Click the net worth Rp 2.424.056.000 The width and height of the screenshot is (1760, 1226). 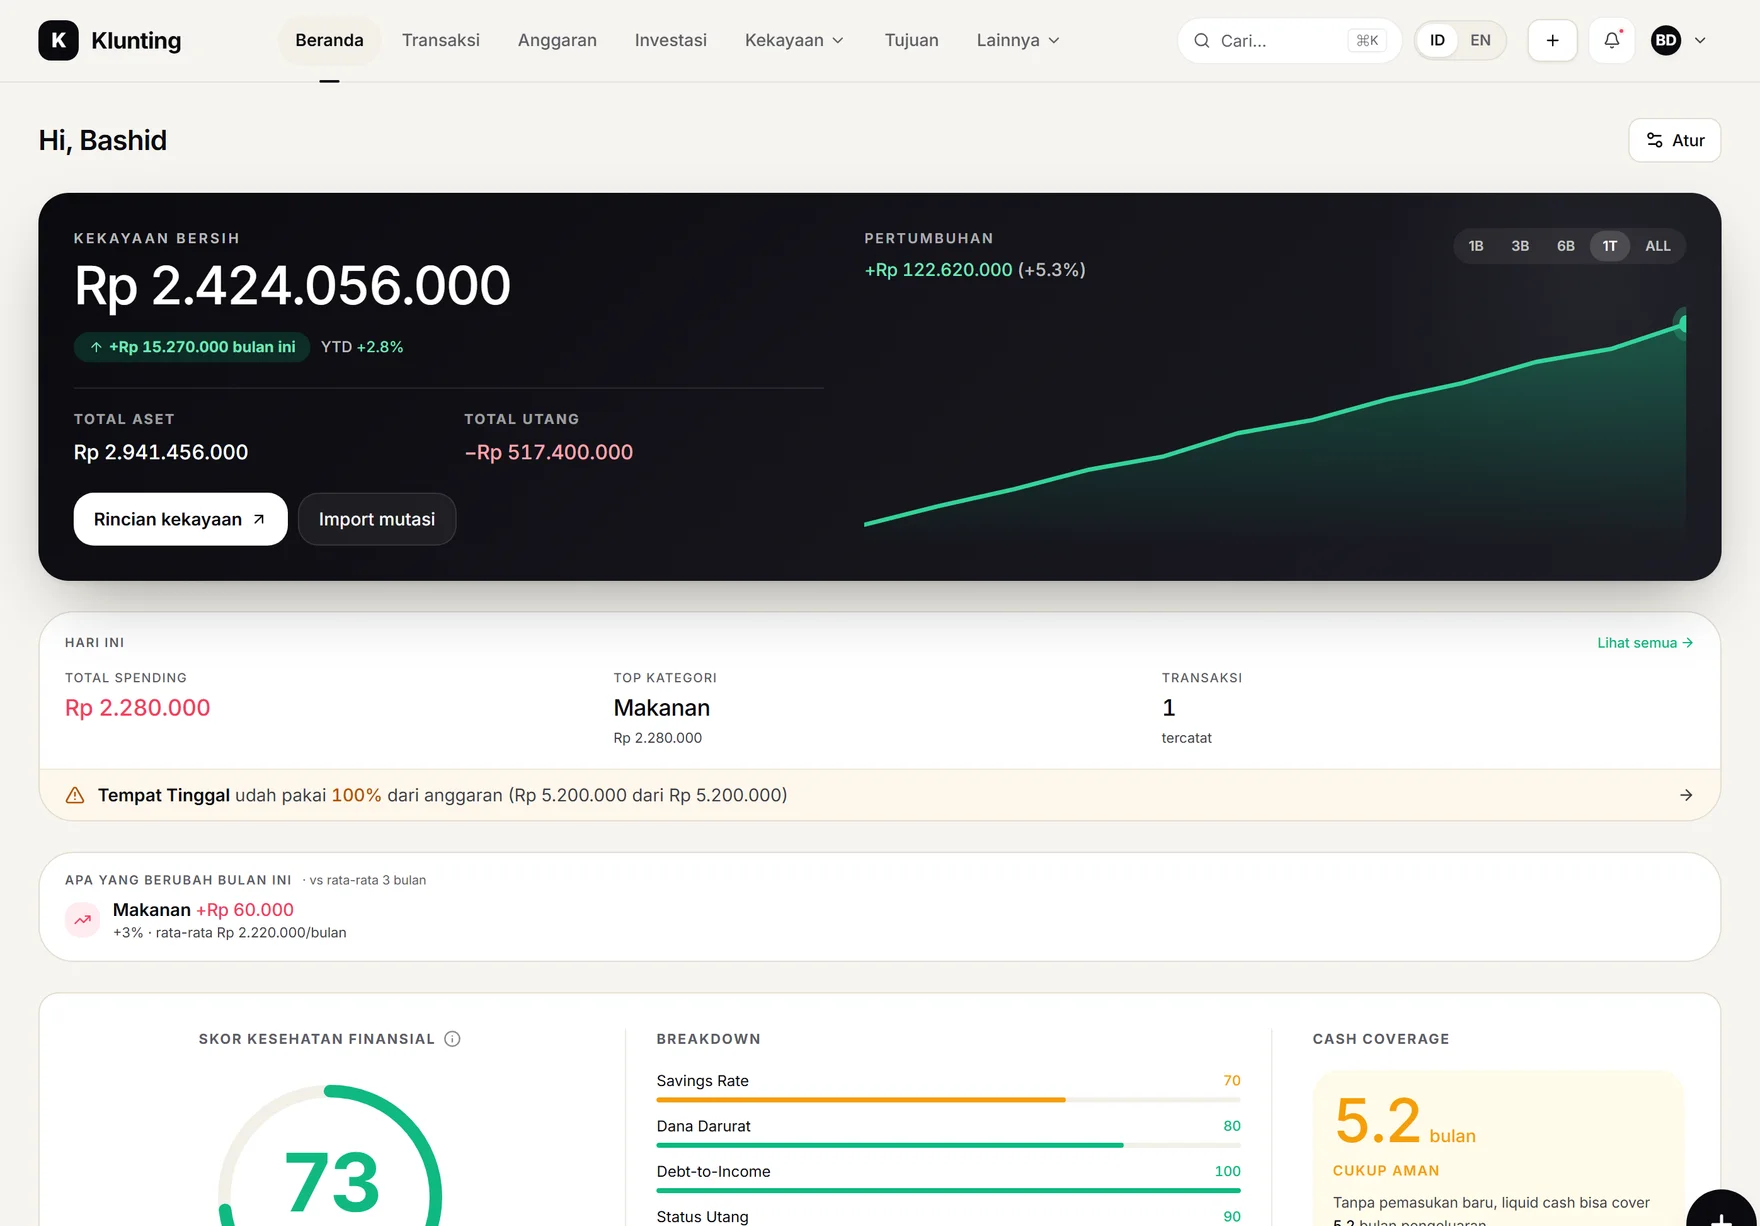pos(292,286)
